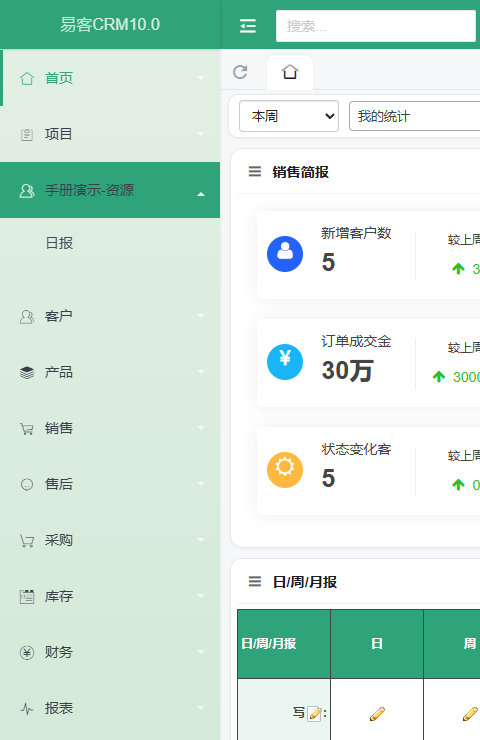
Task: Expand the 项目 menu arrow
Action: click(x=201, y=135)
